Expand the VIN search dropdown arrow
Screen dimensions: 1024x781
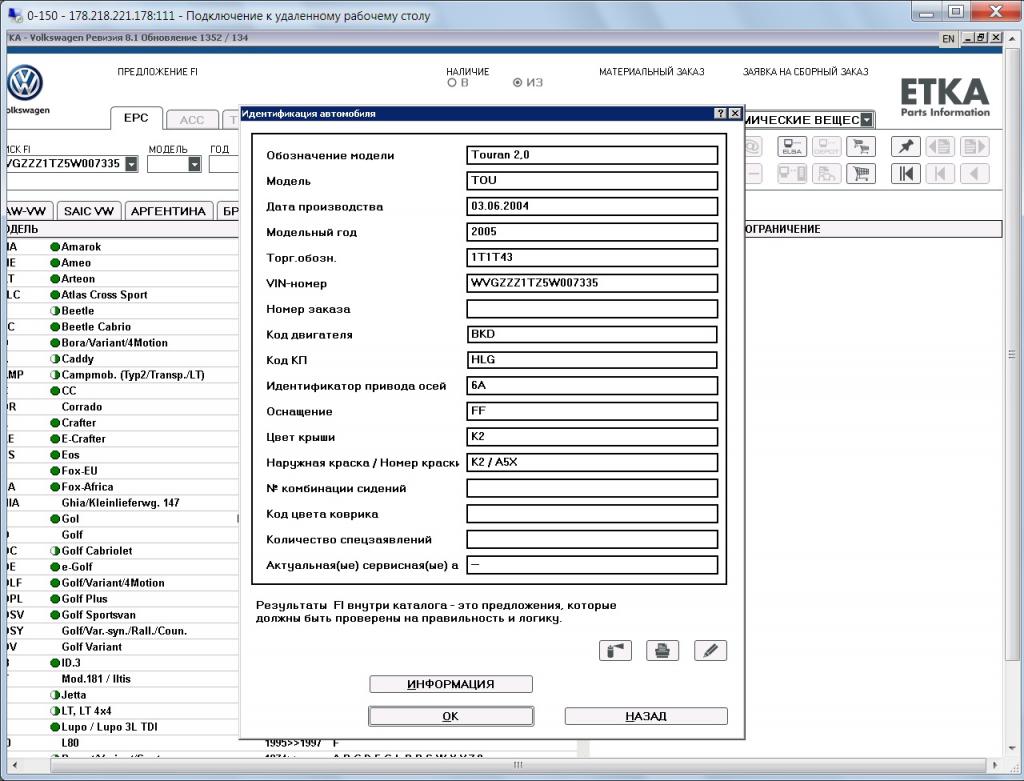pos(131,164)
